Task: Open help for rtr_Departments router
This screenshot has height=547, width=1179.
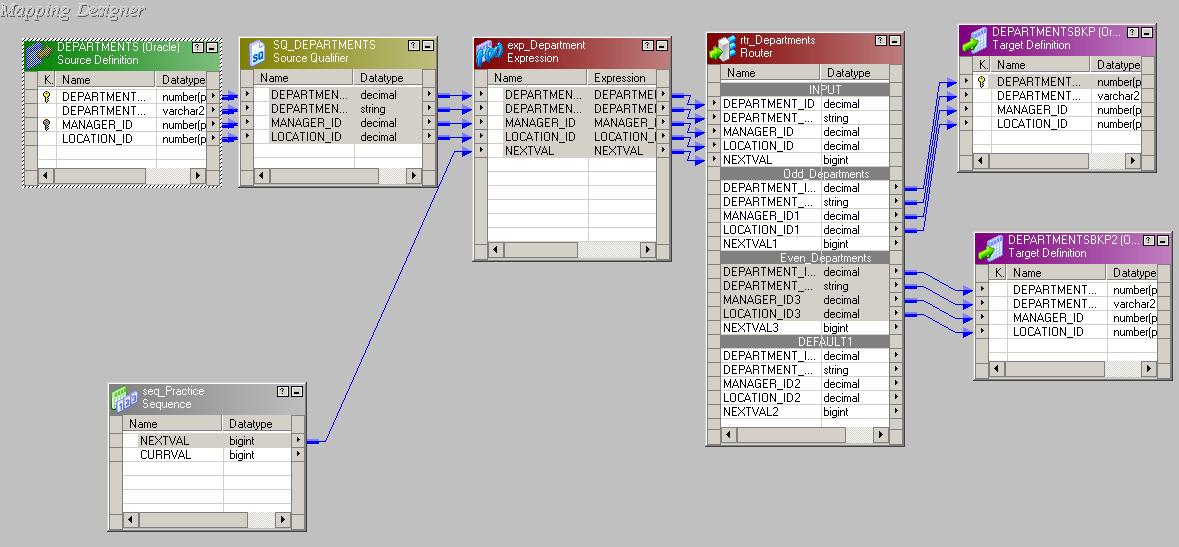Action: coord(881,41)
